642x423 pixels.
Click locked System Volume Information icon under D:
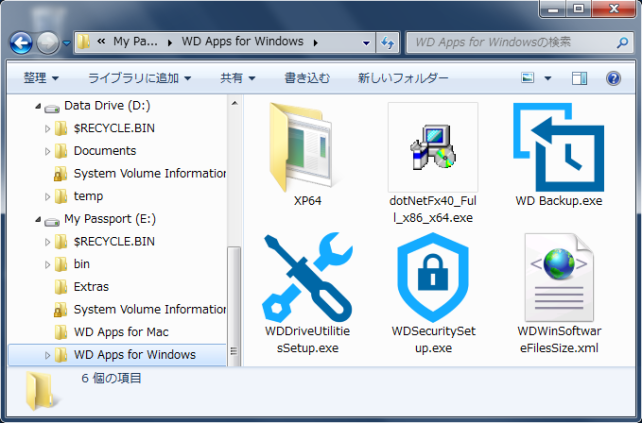tap(61, 174)
